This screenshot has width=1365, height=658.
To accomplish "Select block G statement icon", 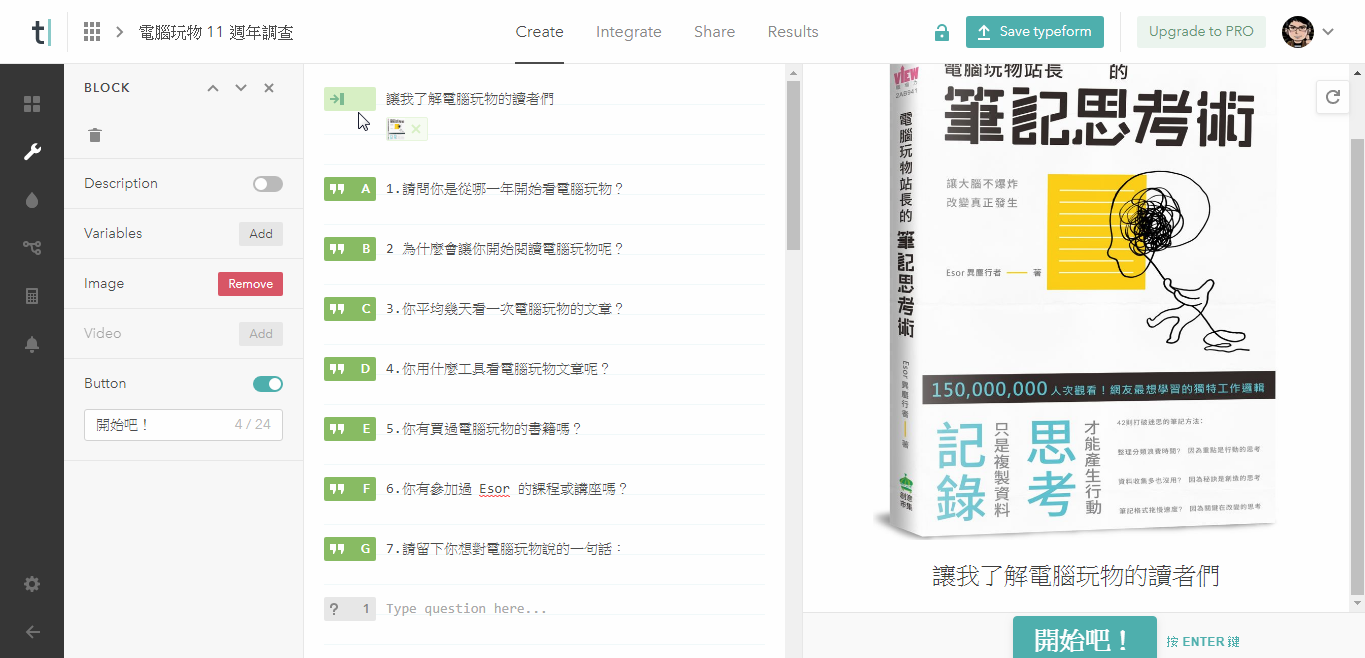I will pos(350,548).
